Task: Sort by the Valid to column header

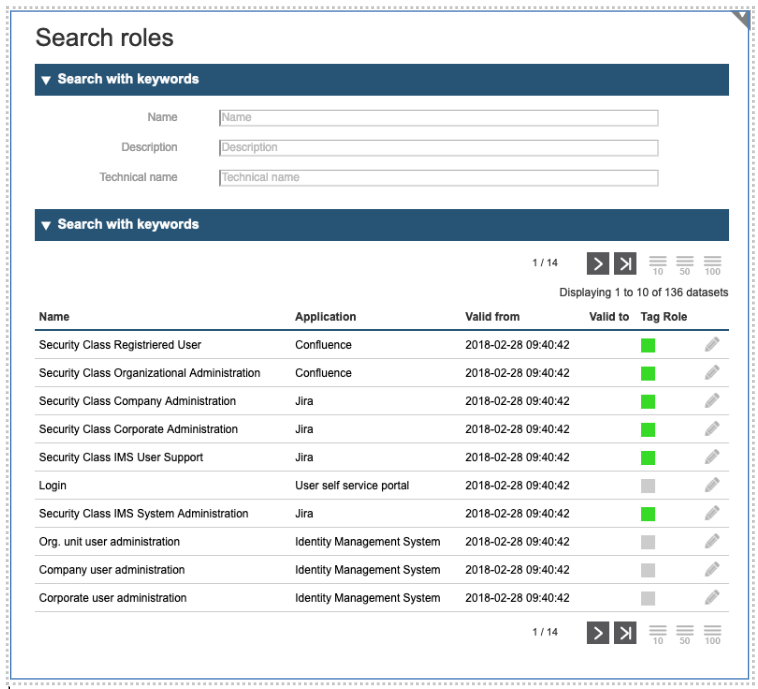Action: point(609,317)
